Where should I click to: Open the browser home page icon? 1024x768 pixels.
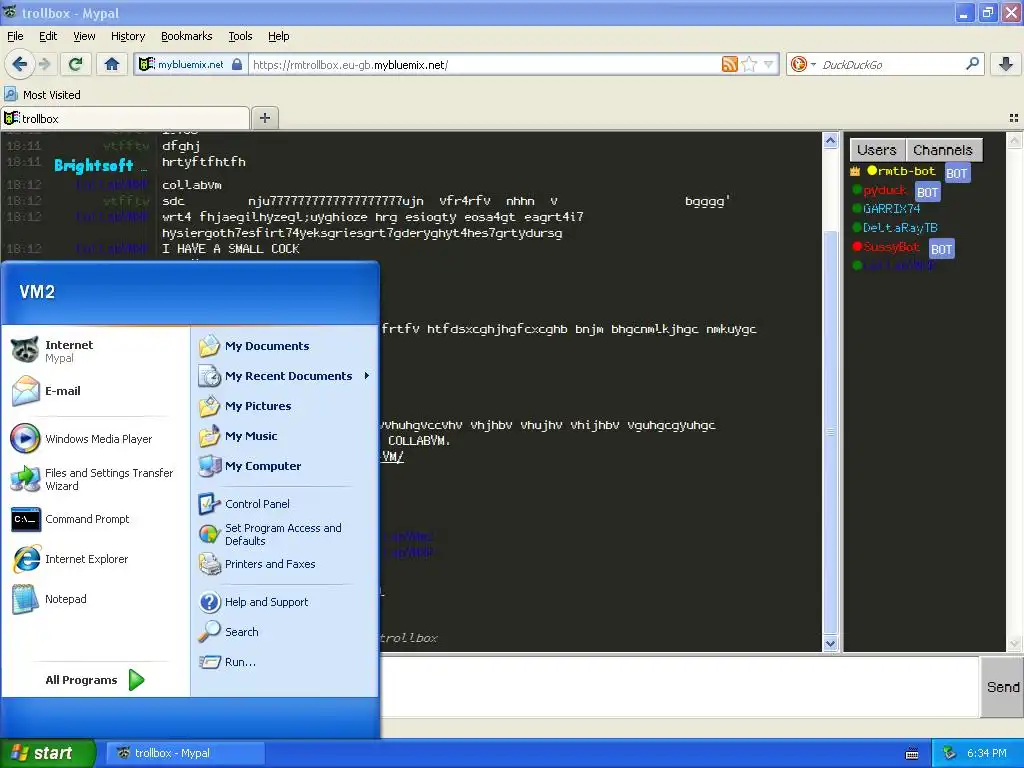tap(112, 64)
